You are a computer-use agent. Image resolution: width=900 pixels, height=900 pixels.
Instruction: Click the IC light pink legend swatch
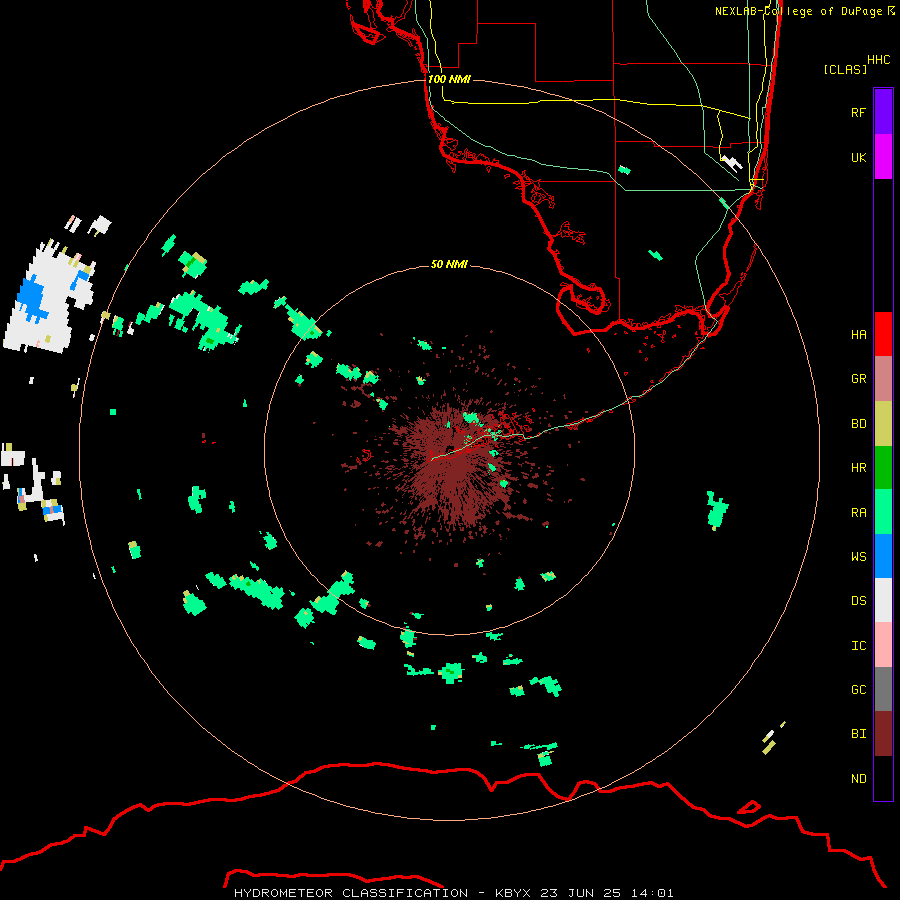(x=883, y=645)
